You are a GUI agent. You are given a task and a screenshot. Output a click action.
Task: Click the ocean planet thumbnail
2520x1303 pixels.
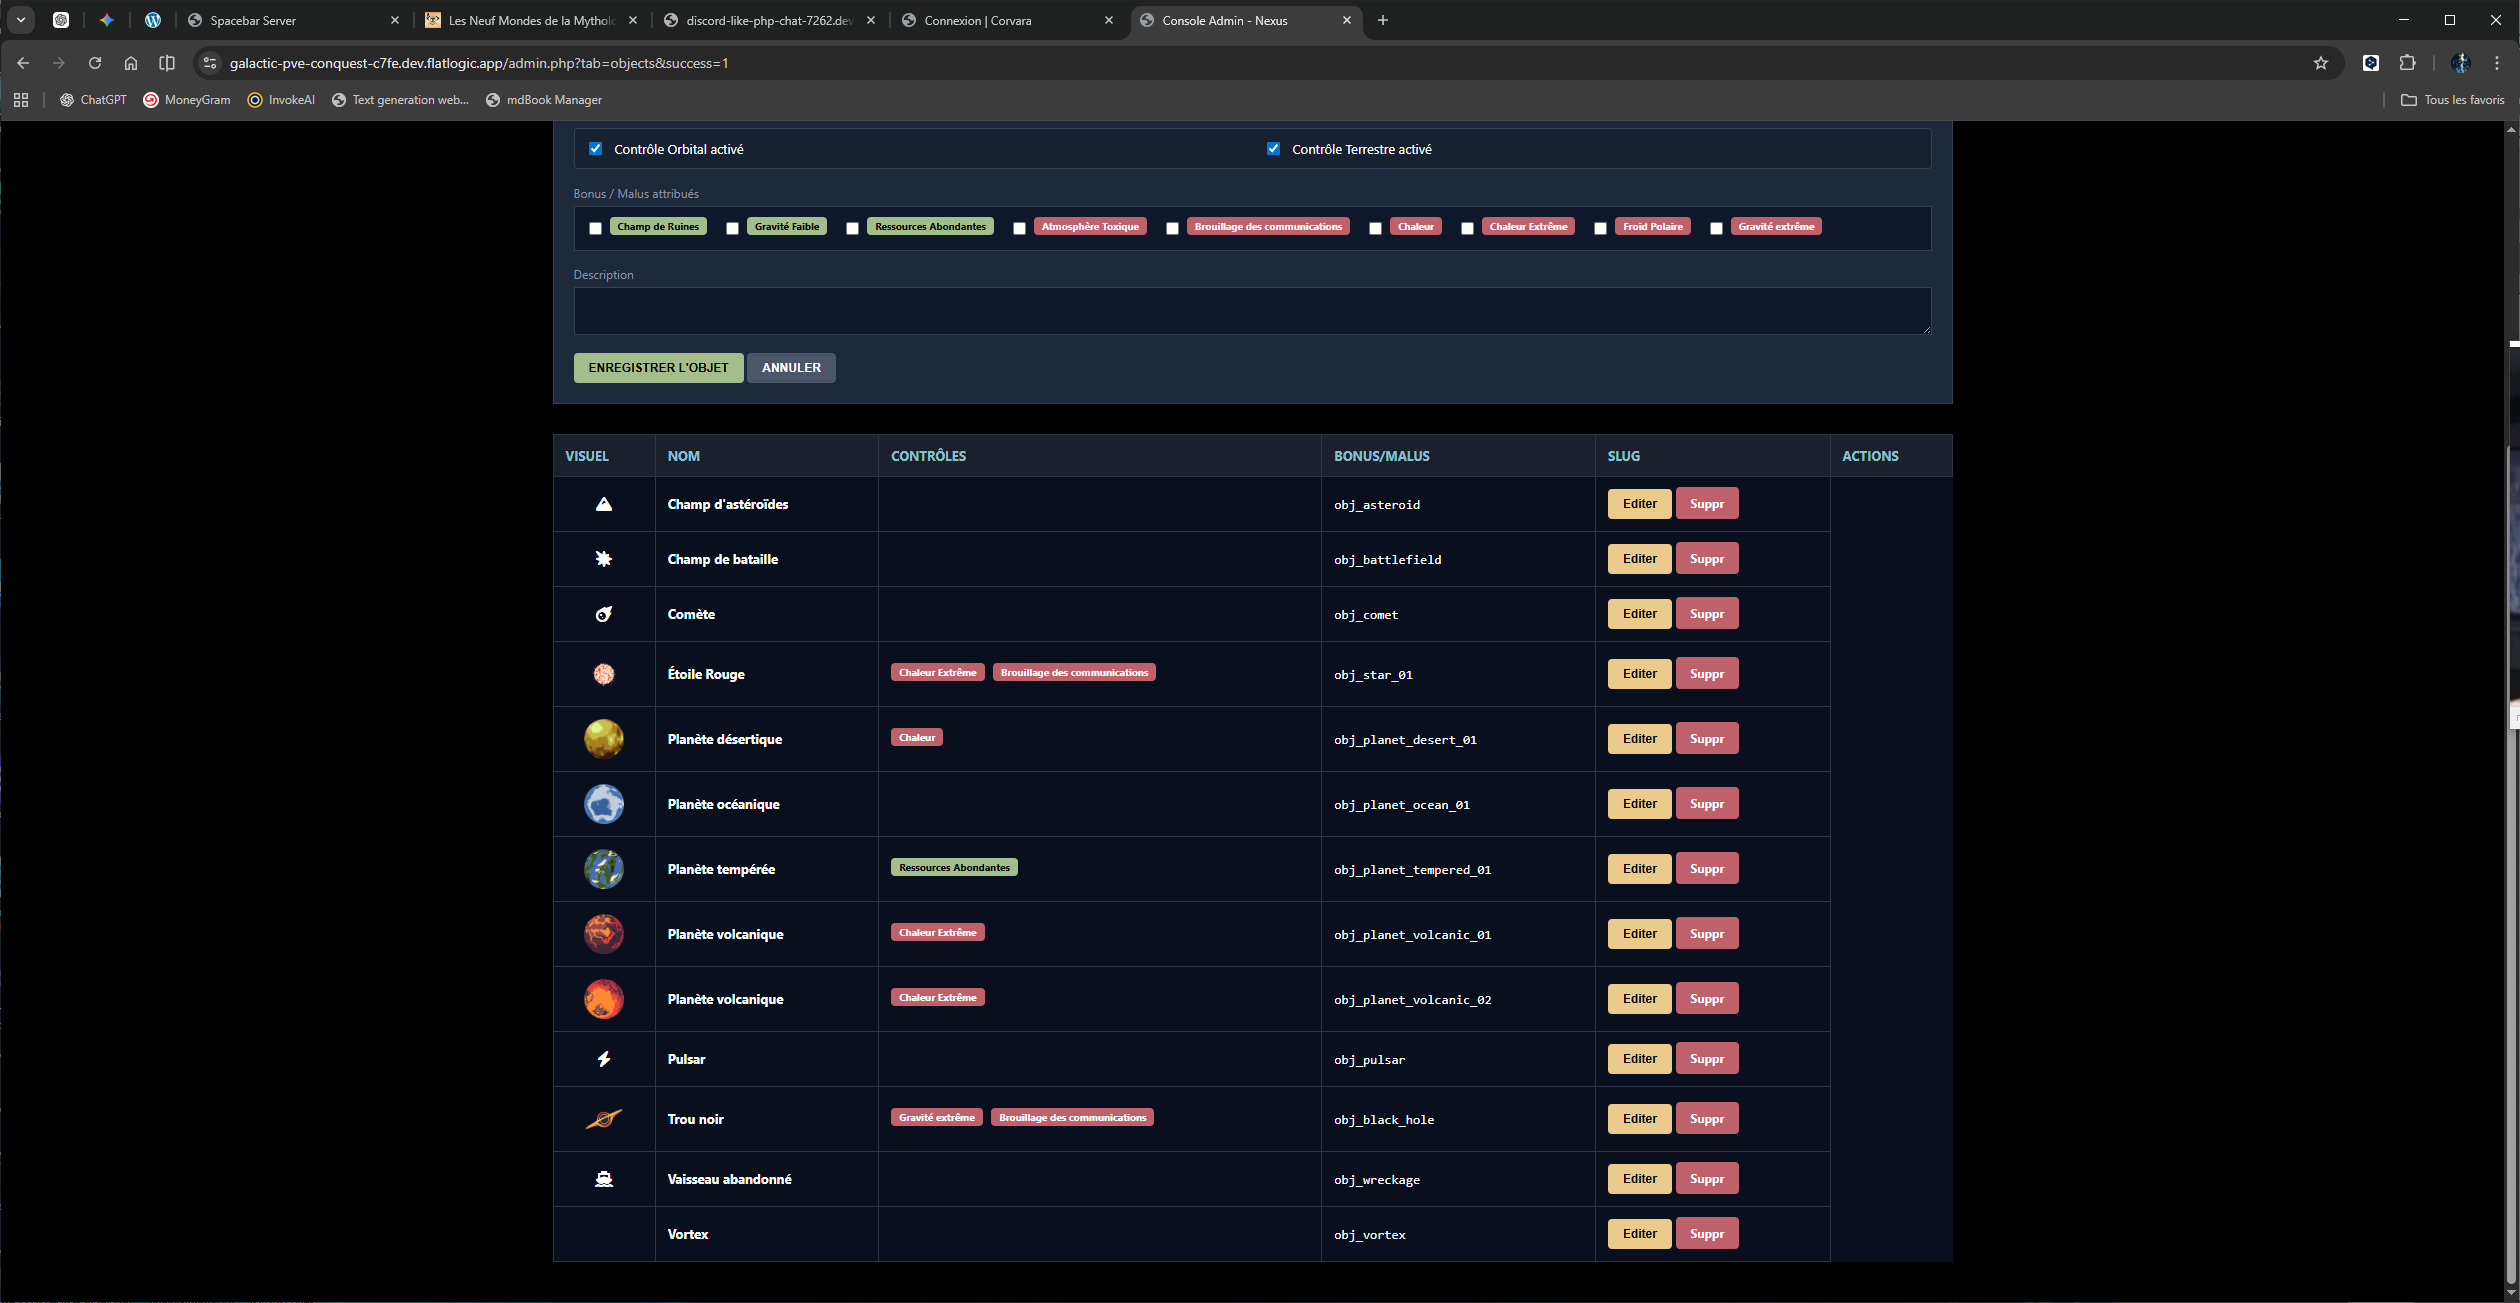[604, 804]
